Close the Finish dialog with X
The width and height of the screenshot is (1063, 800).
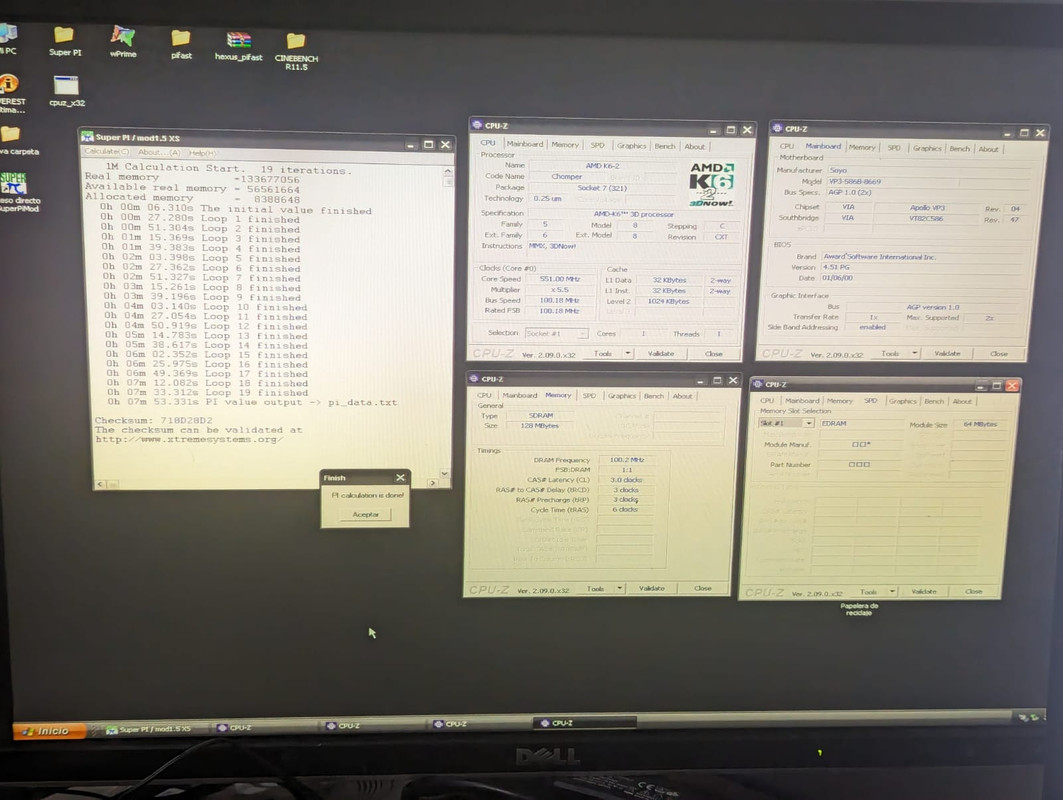click(401, 477)
